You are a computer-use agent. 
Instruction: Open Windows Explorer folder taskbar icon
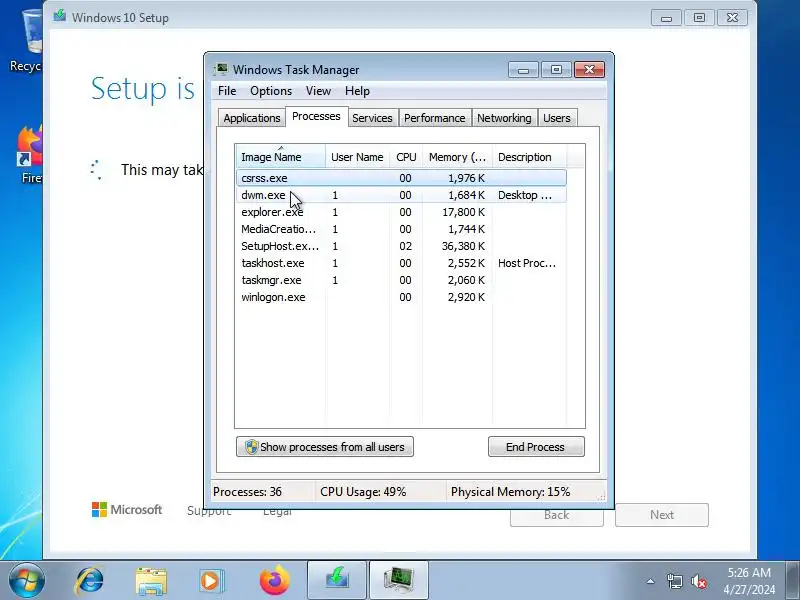click(x=151, y=581)
